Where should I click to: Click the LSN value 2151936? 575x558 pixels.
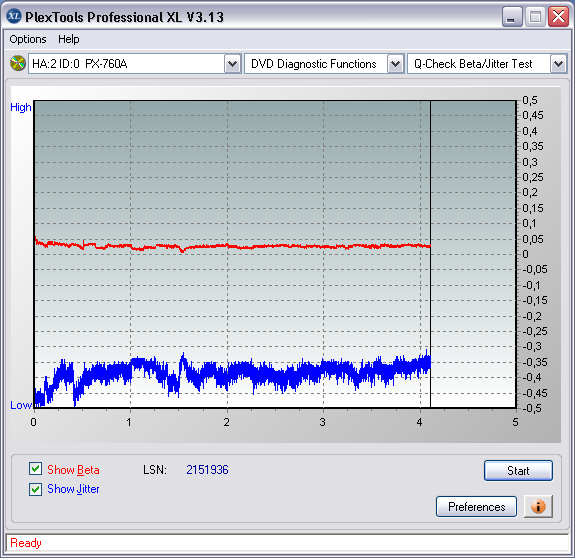tap(207, 470)
